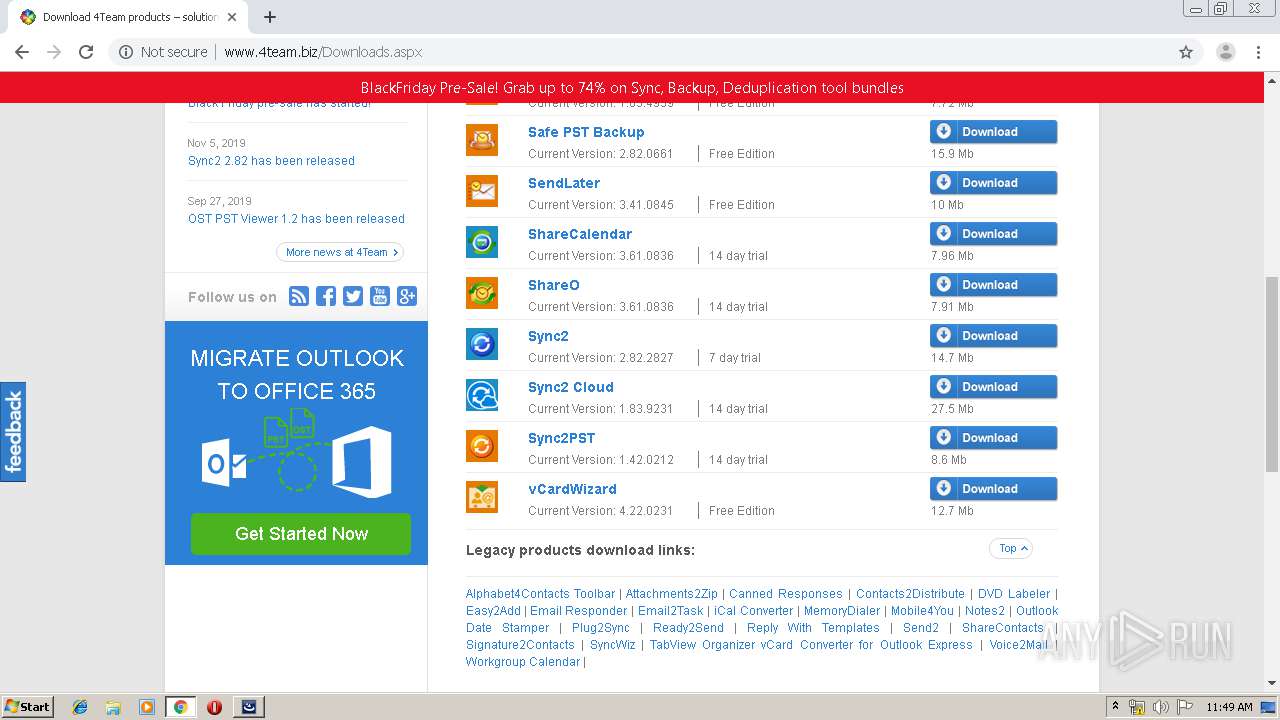Click the Safe PST Backup product icon

pyautogui.click(x=482, y=140)
